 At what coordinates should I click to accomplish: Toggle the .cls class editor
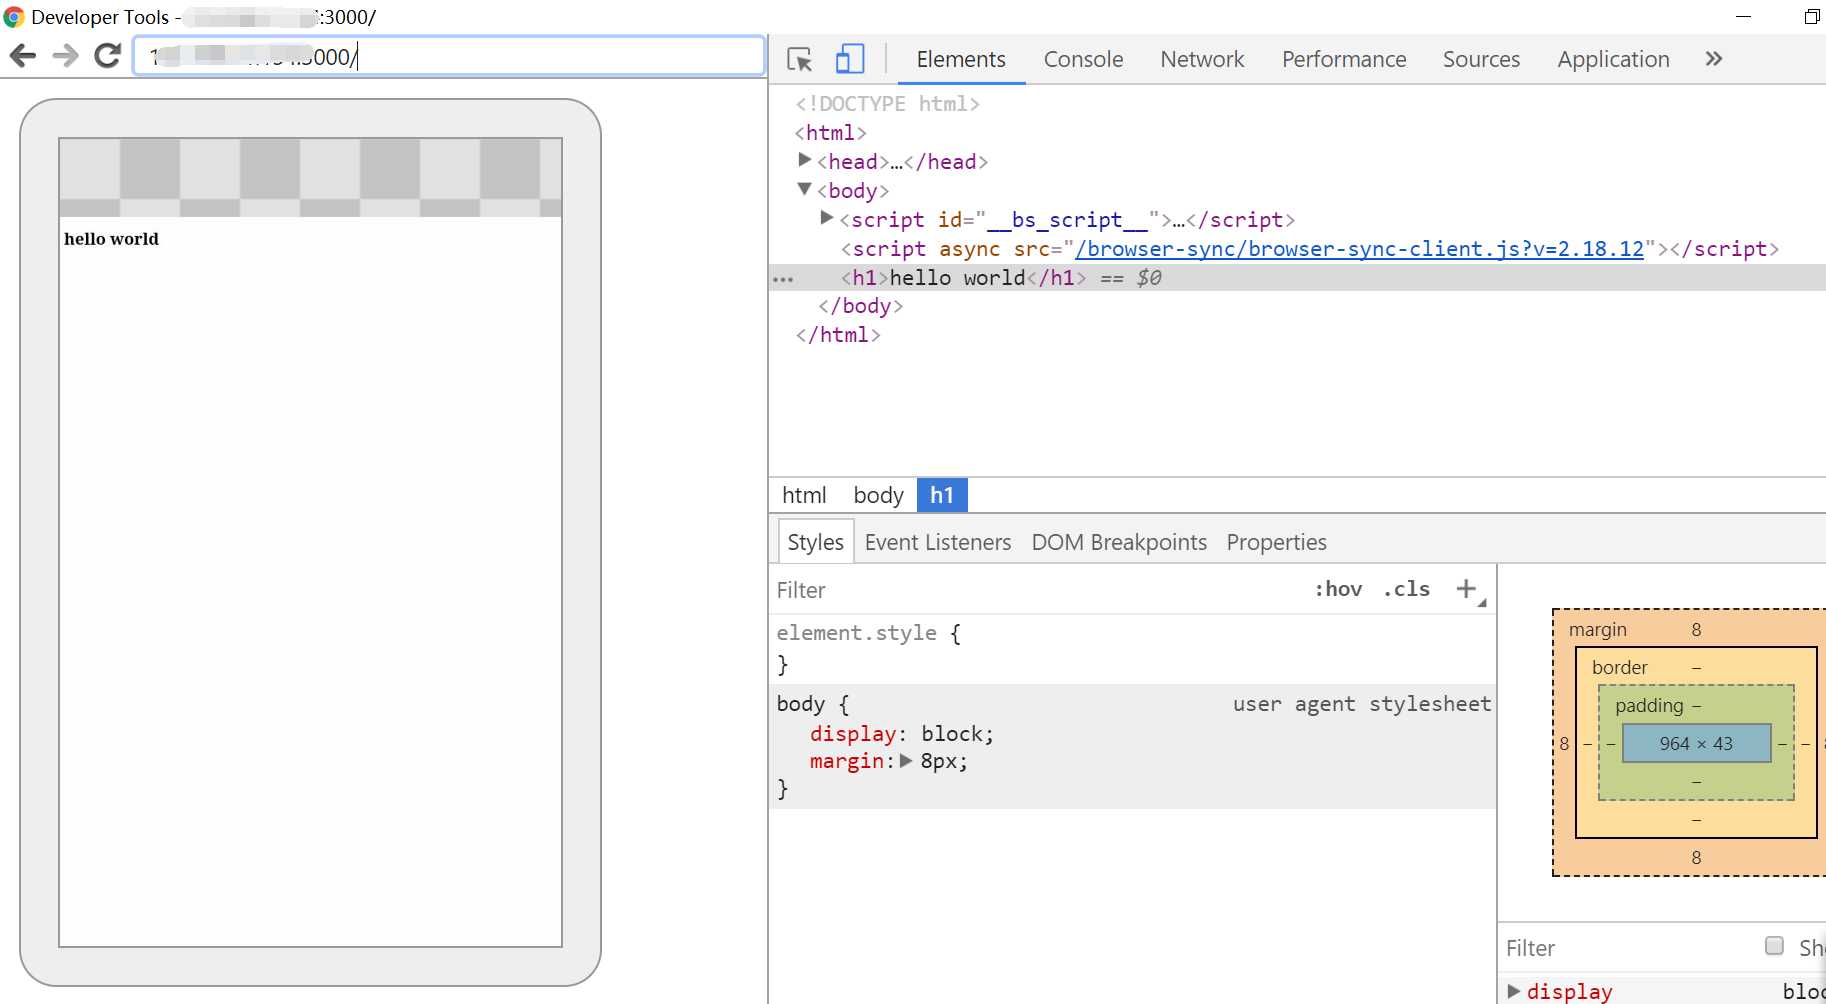[x=1406, y=589]
